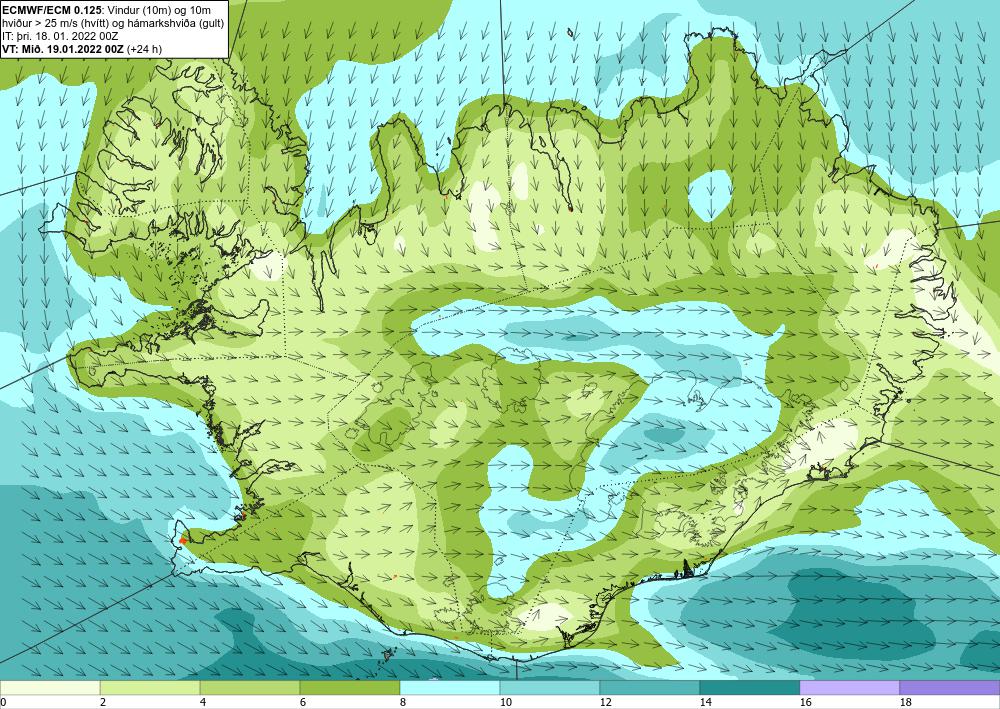
Task: Click the scale label "12"
Action: point(605,703)
